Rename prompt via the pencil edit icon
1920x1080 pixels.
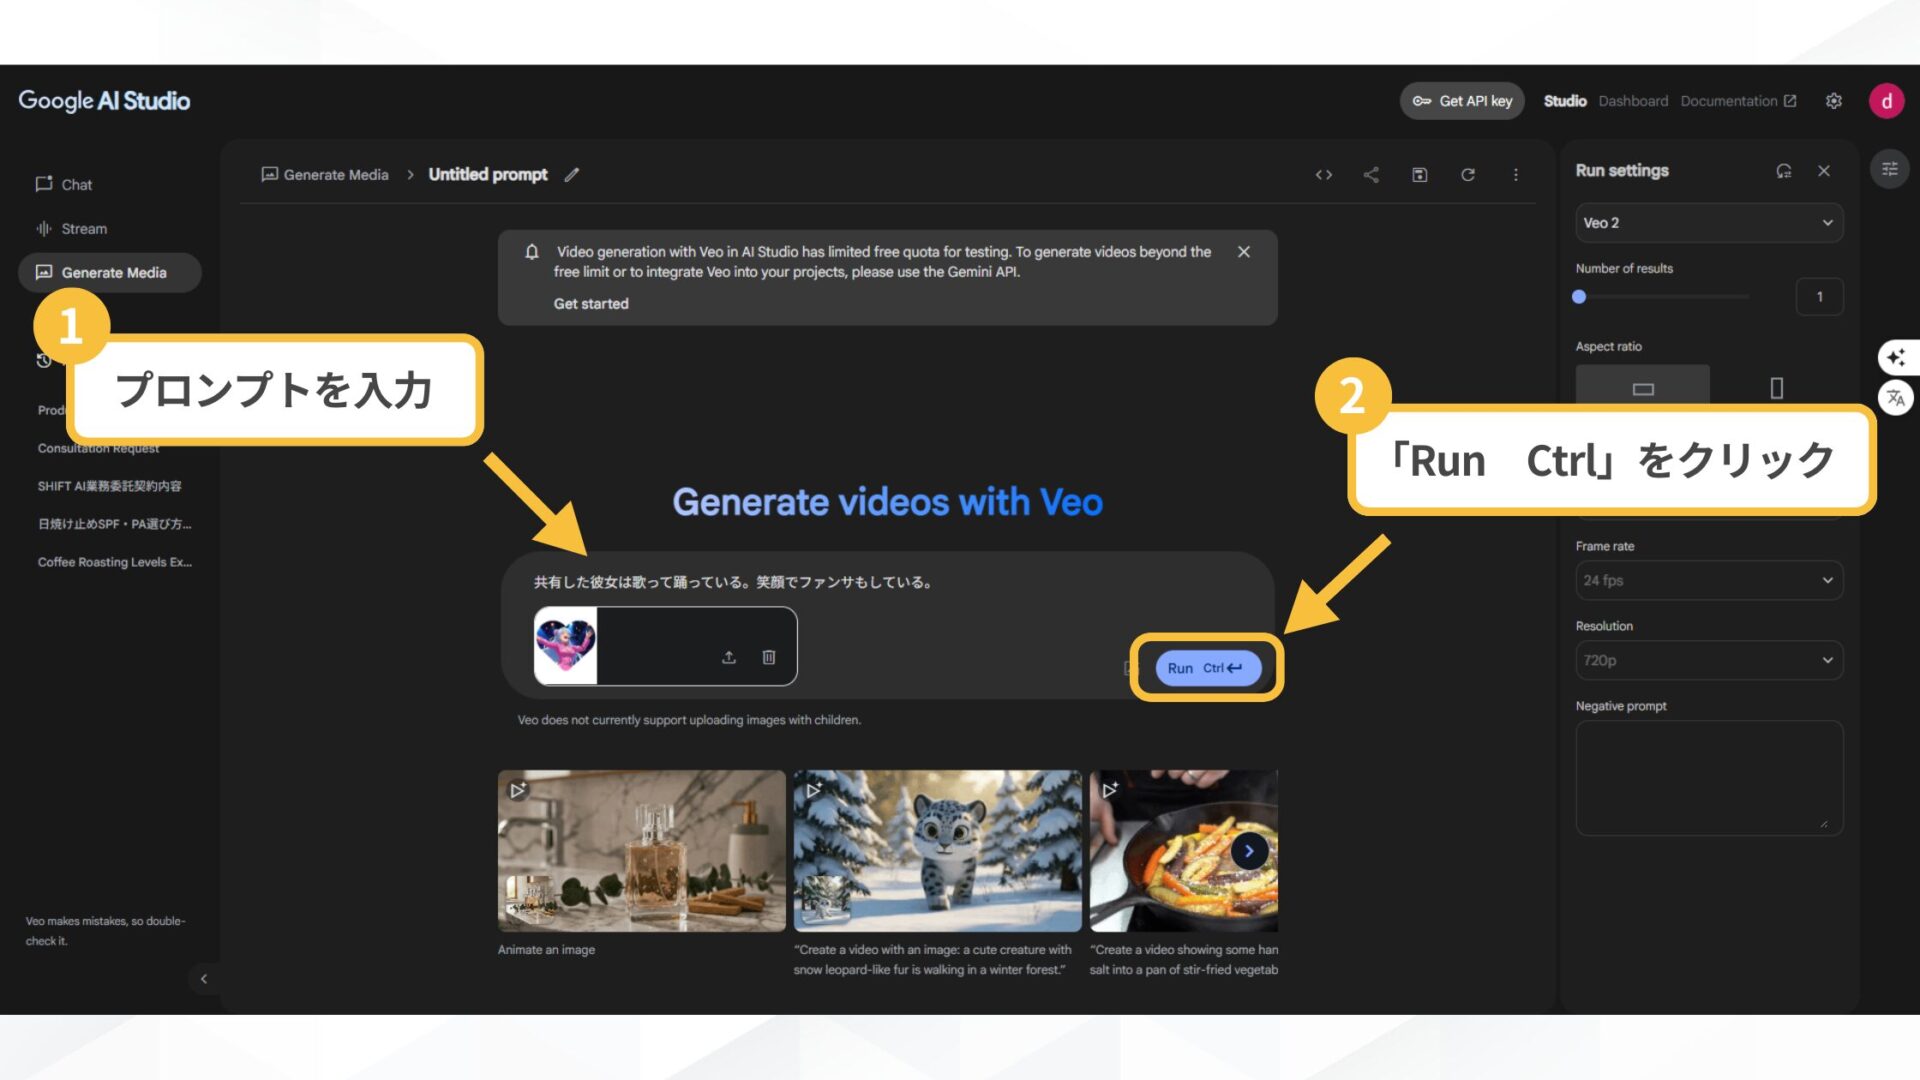(x=572, y=174)
